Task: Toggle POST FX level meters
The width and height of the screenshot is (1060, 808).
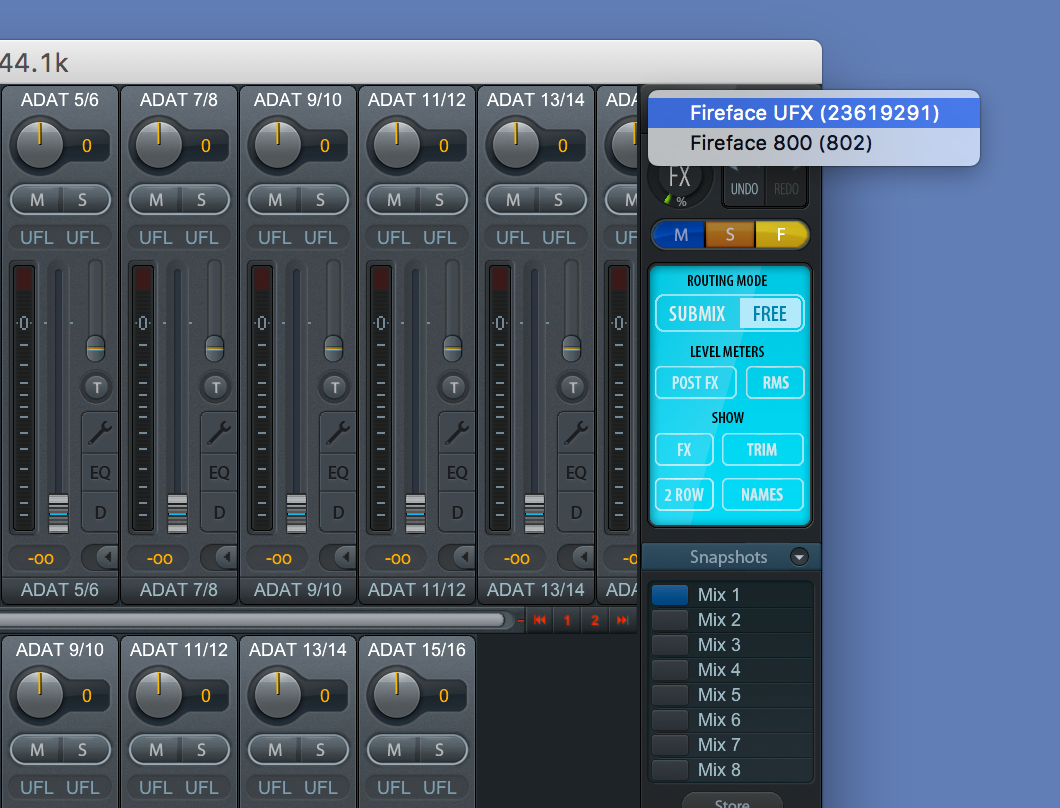Action: 696,383
